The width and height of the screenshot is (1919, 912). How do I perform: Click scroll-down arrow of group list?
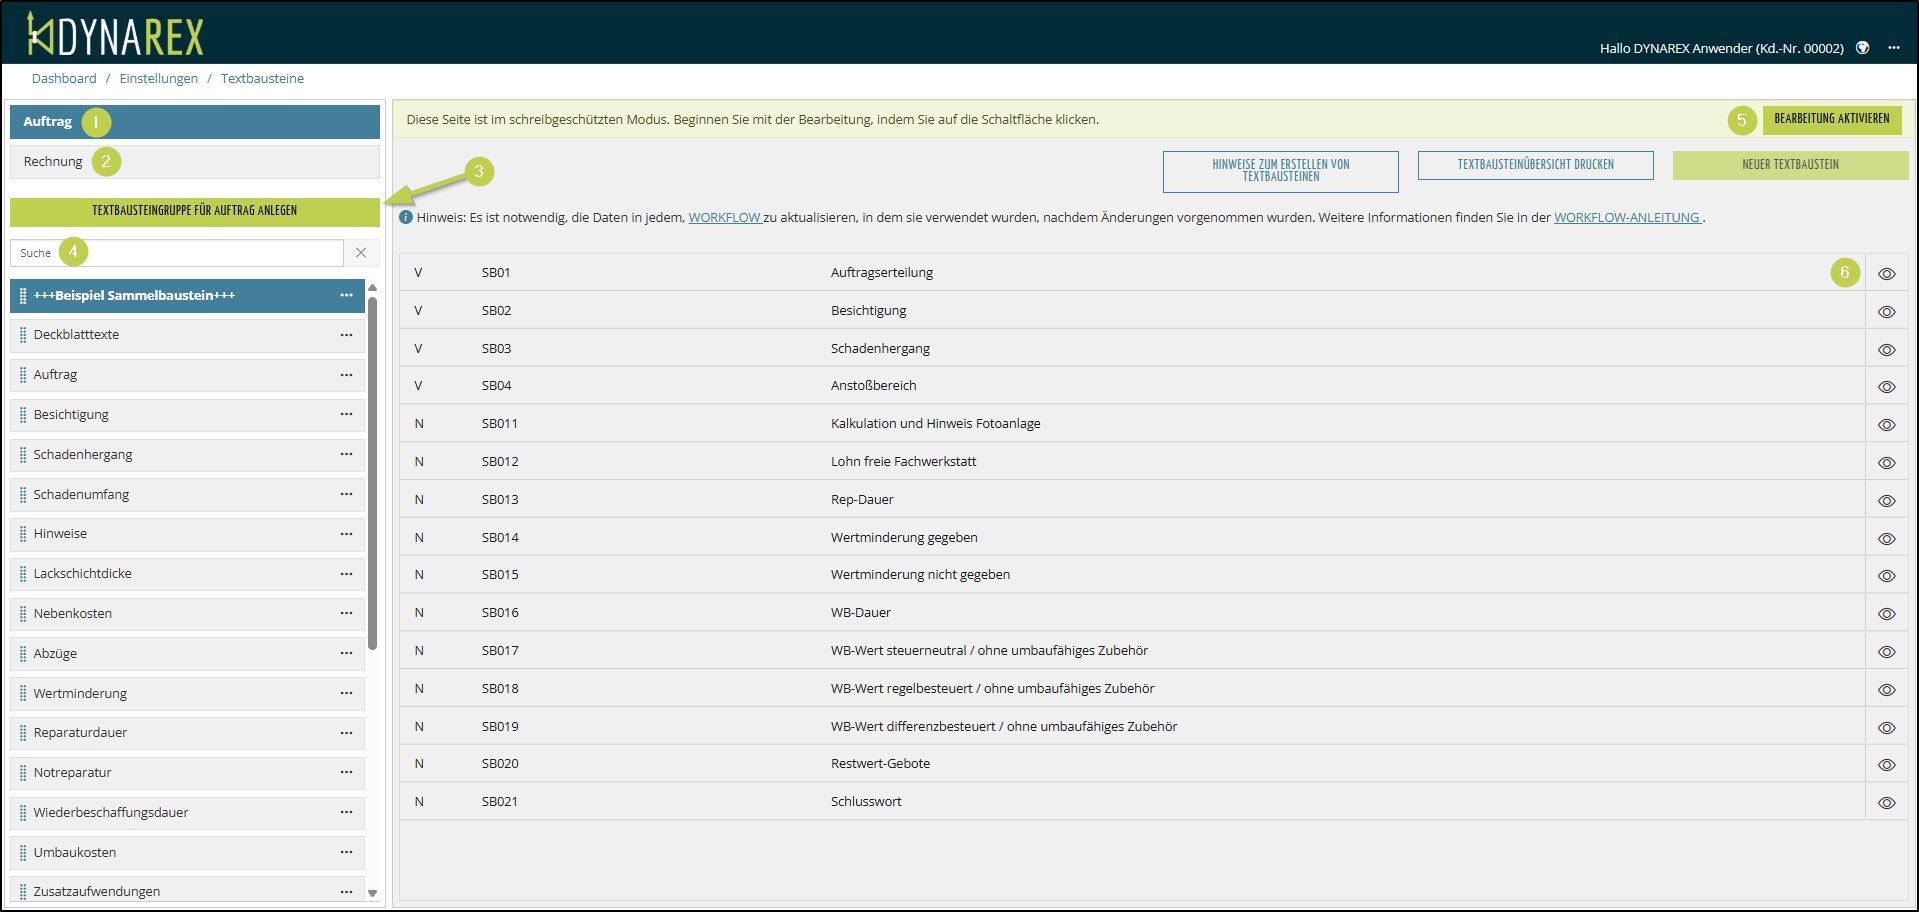(372, 893)
